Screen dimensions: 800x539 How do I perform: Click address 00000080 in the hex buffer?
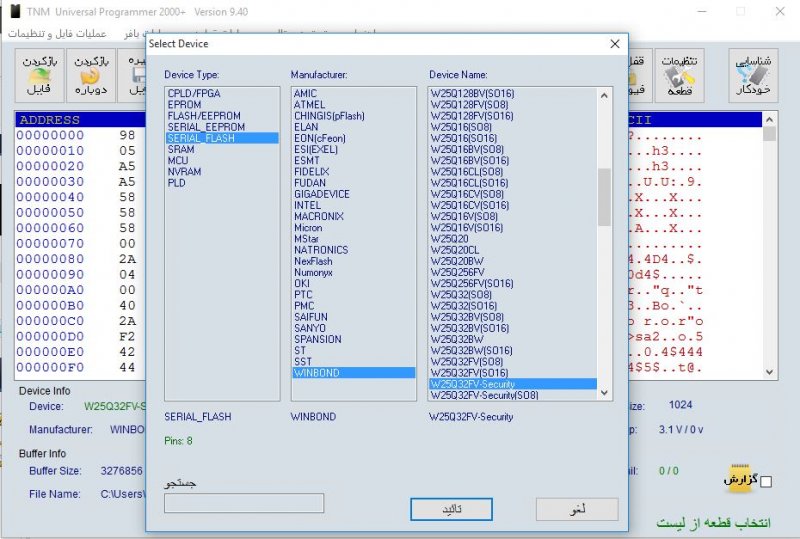coord(50,259)
